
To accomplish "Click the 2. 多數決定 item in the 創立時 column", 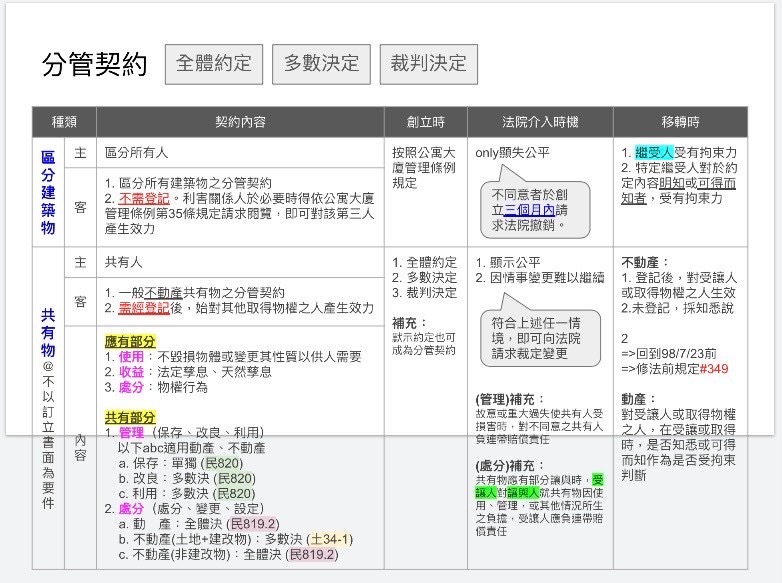I will point(424,278).
